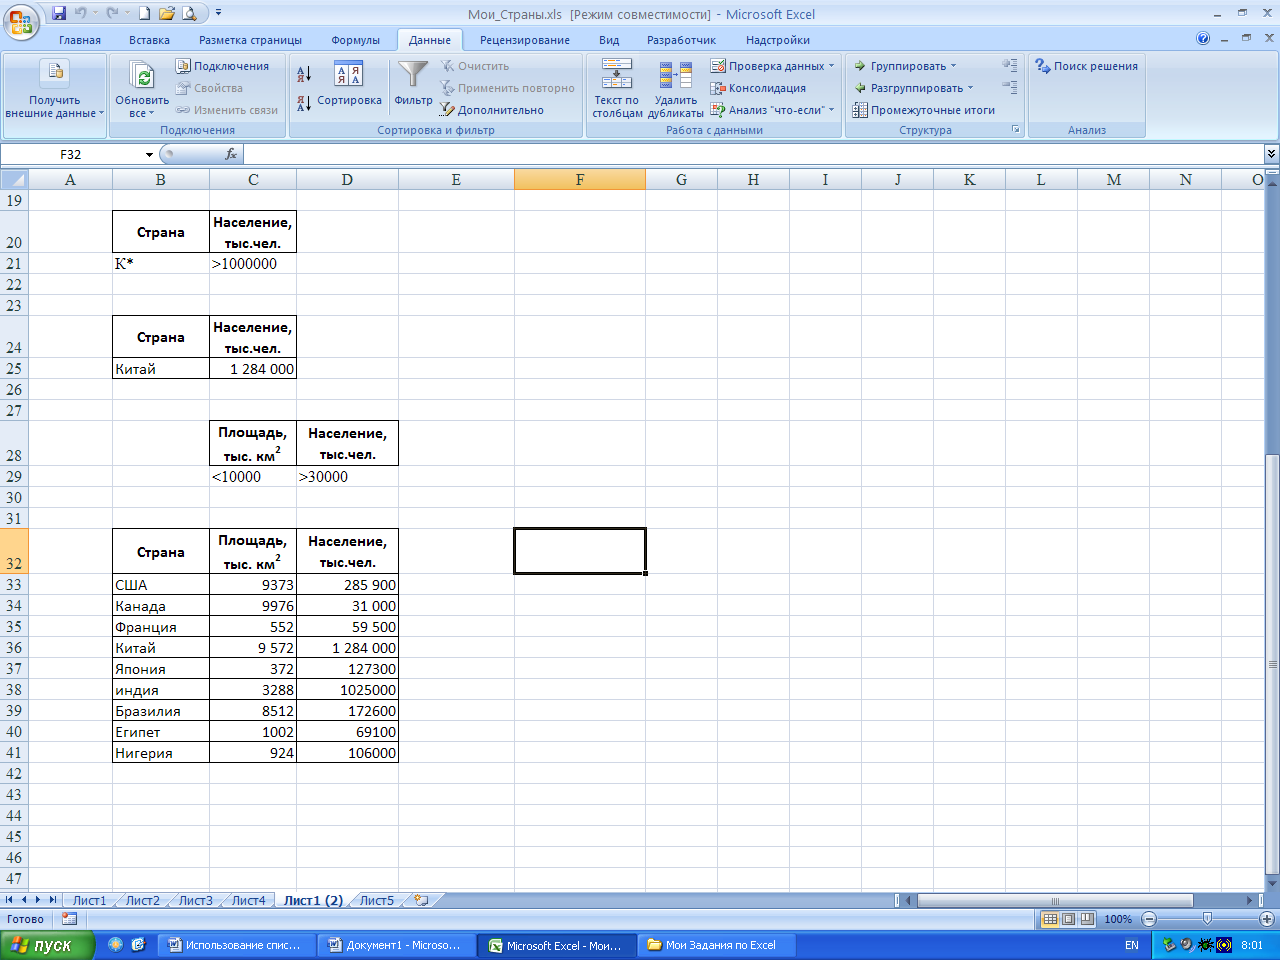1280x960 pixels.
Task: Zoom in with the plus button
Action: pos(1267,918)
